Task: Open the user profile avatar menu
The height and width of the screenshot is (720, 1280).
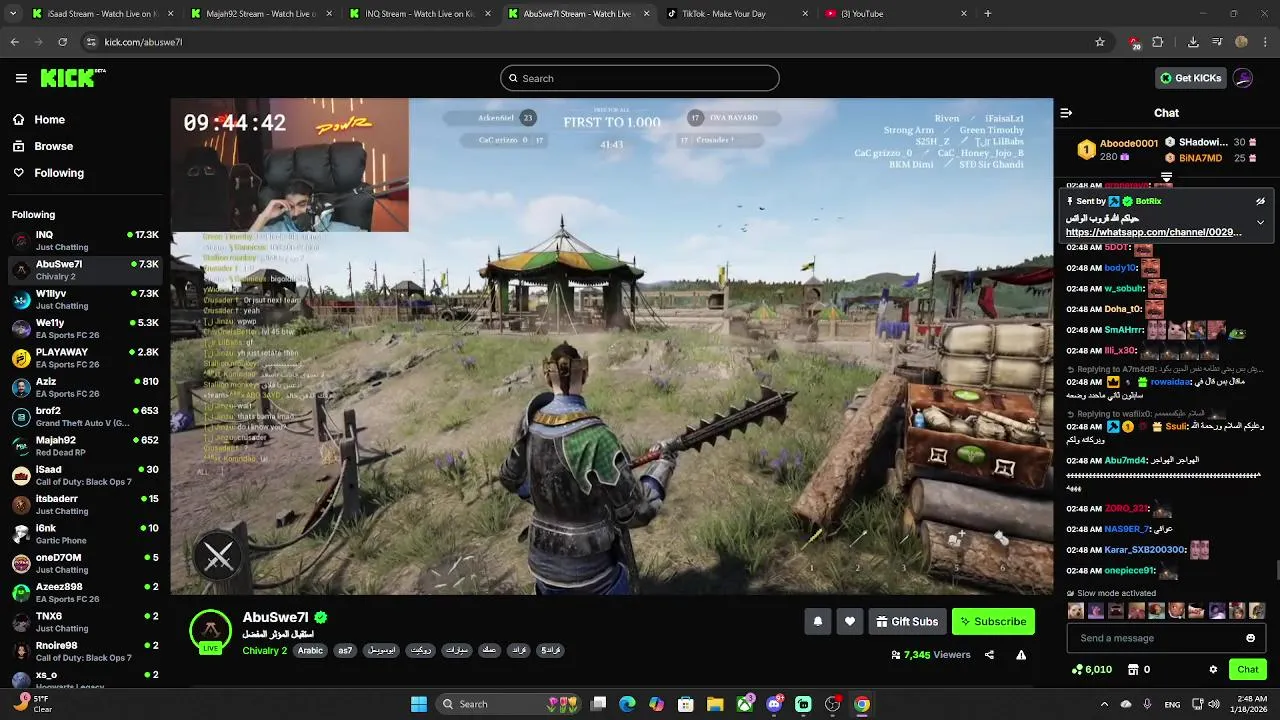Action: tap(1243, 78)
